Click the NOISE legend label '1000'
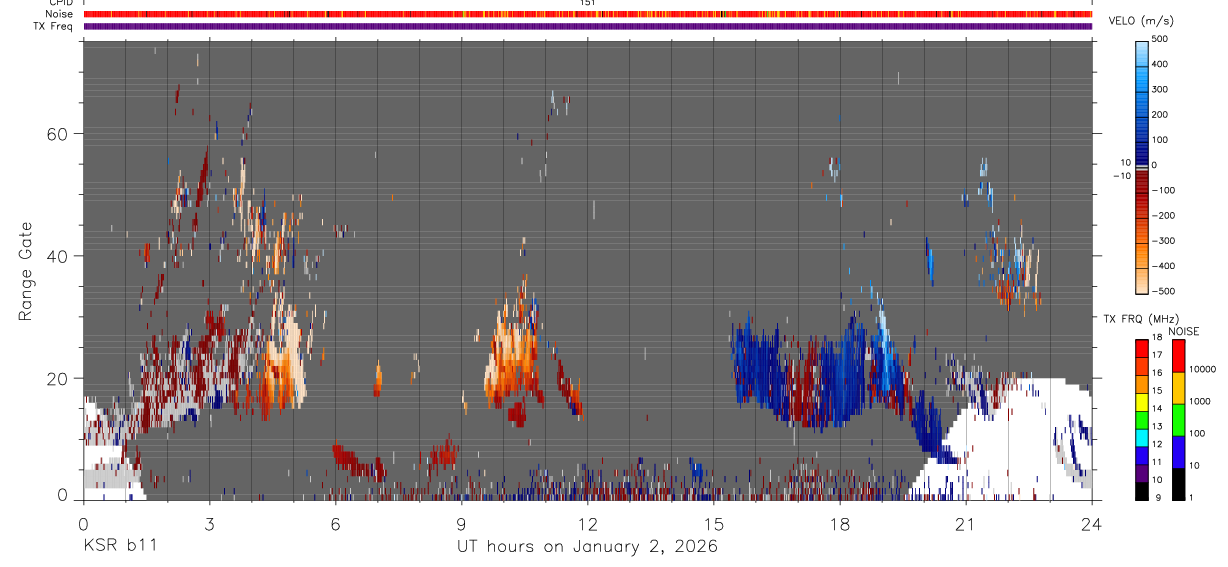 click(1200, 400)
